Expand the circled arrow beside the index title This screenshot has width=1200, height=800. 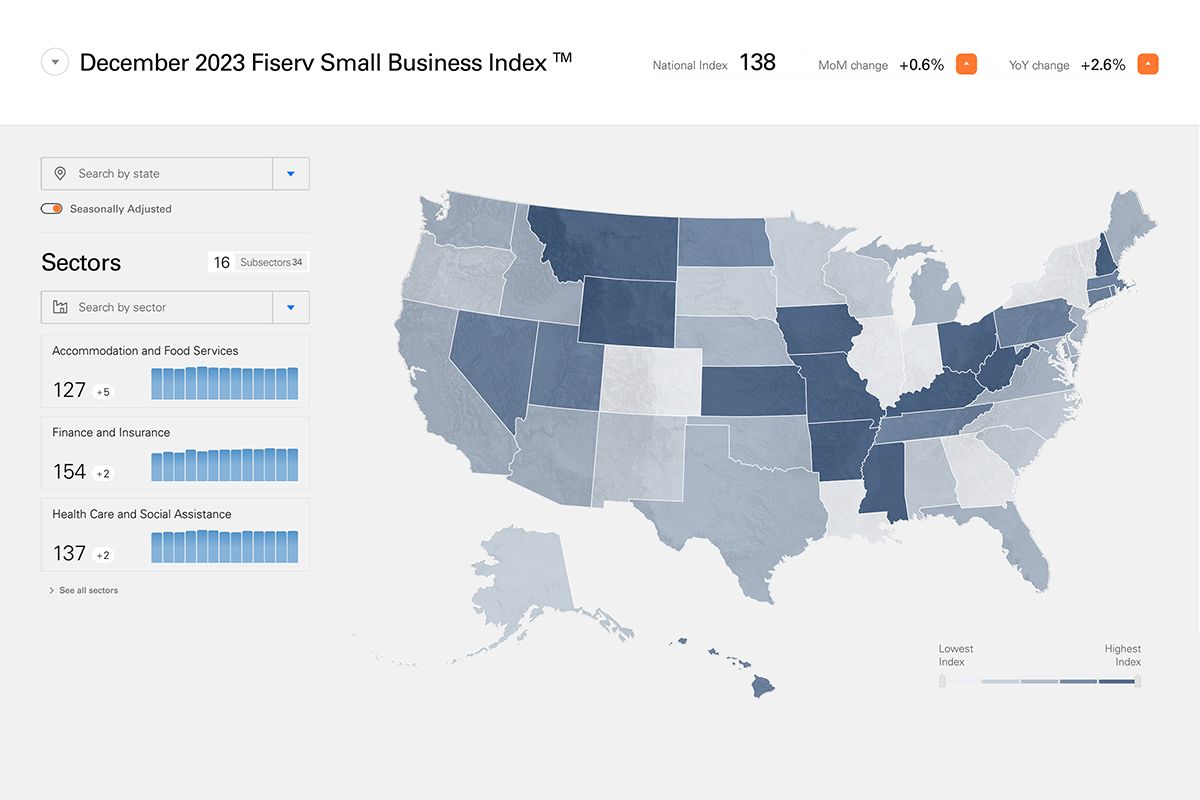[55, 62]
